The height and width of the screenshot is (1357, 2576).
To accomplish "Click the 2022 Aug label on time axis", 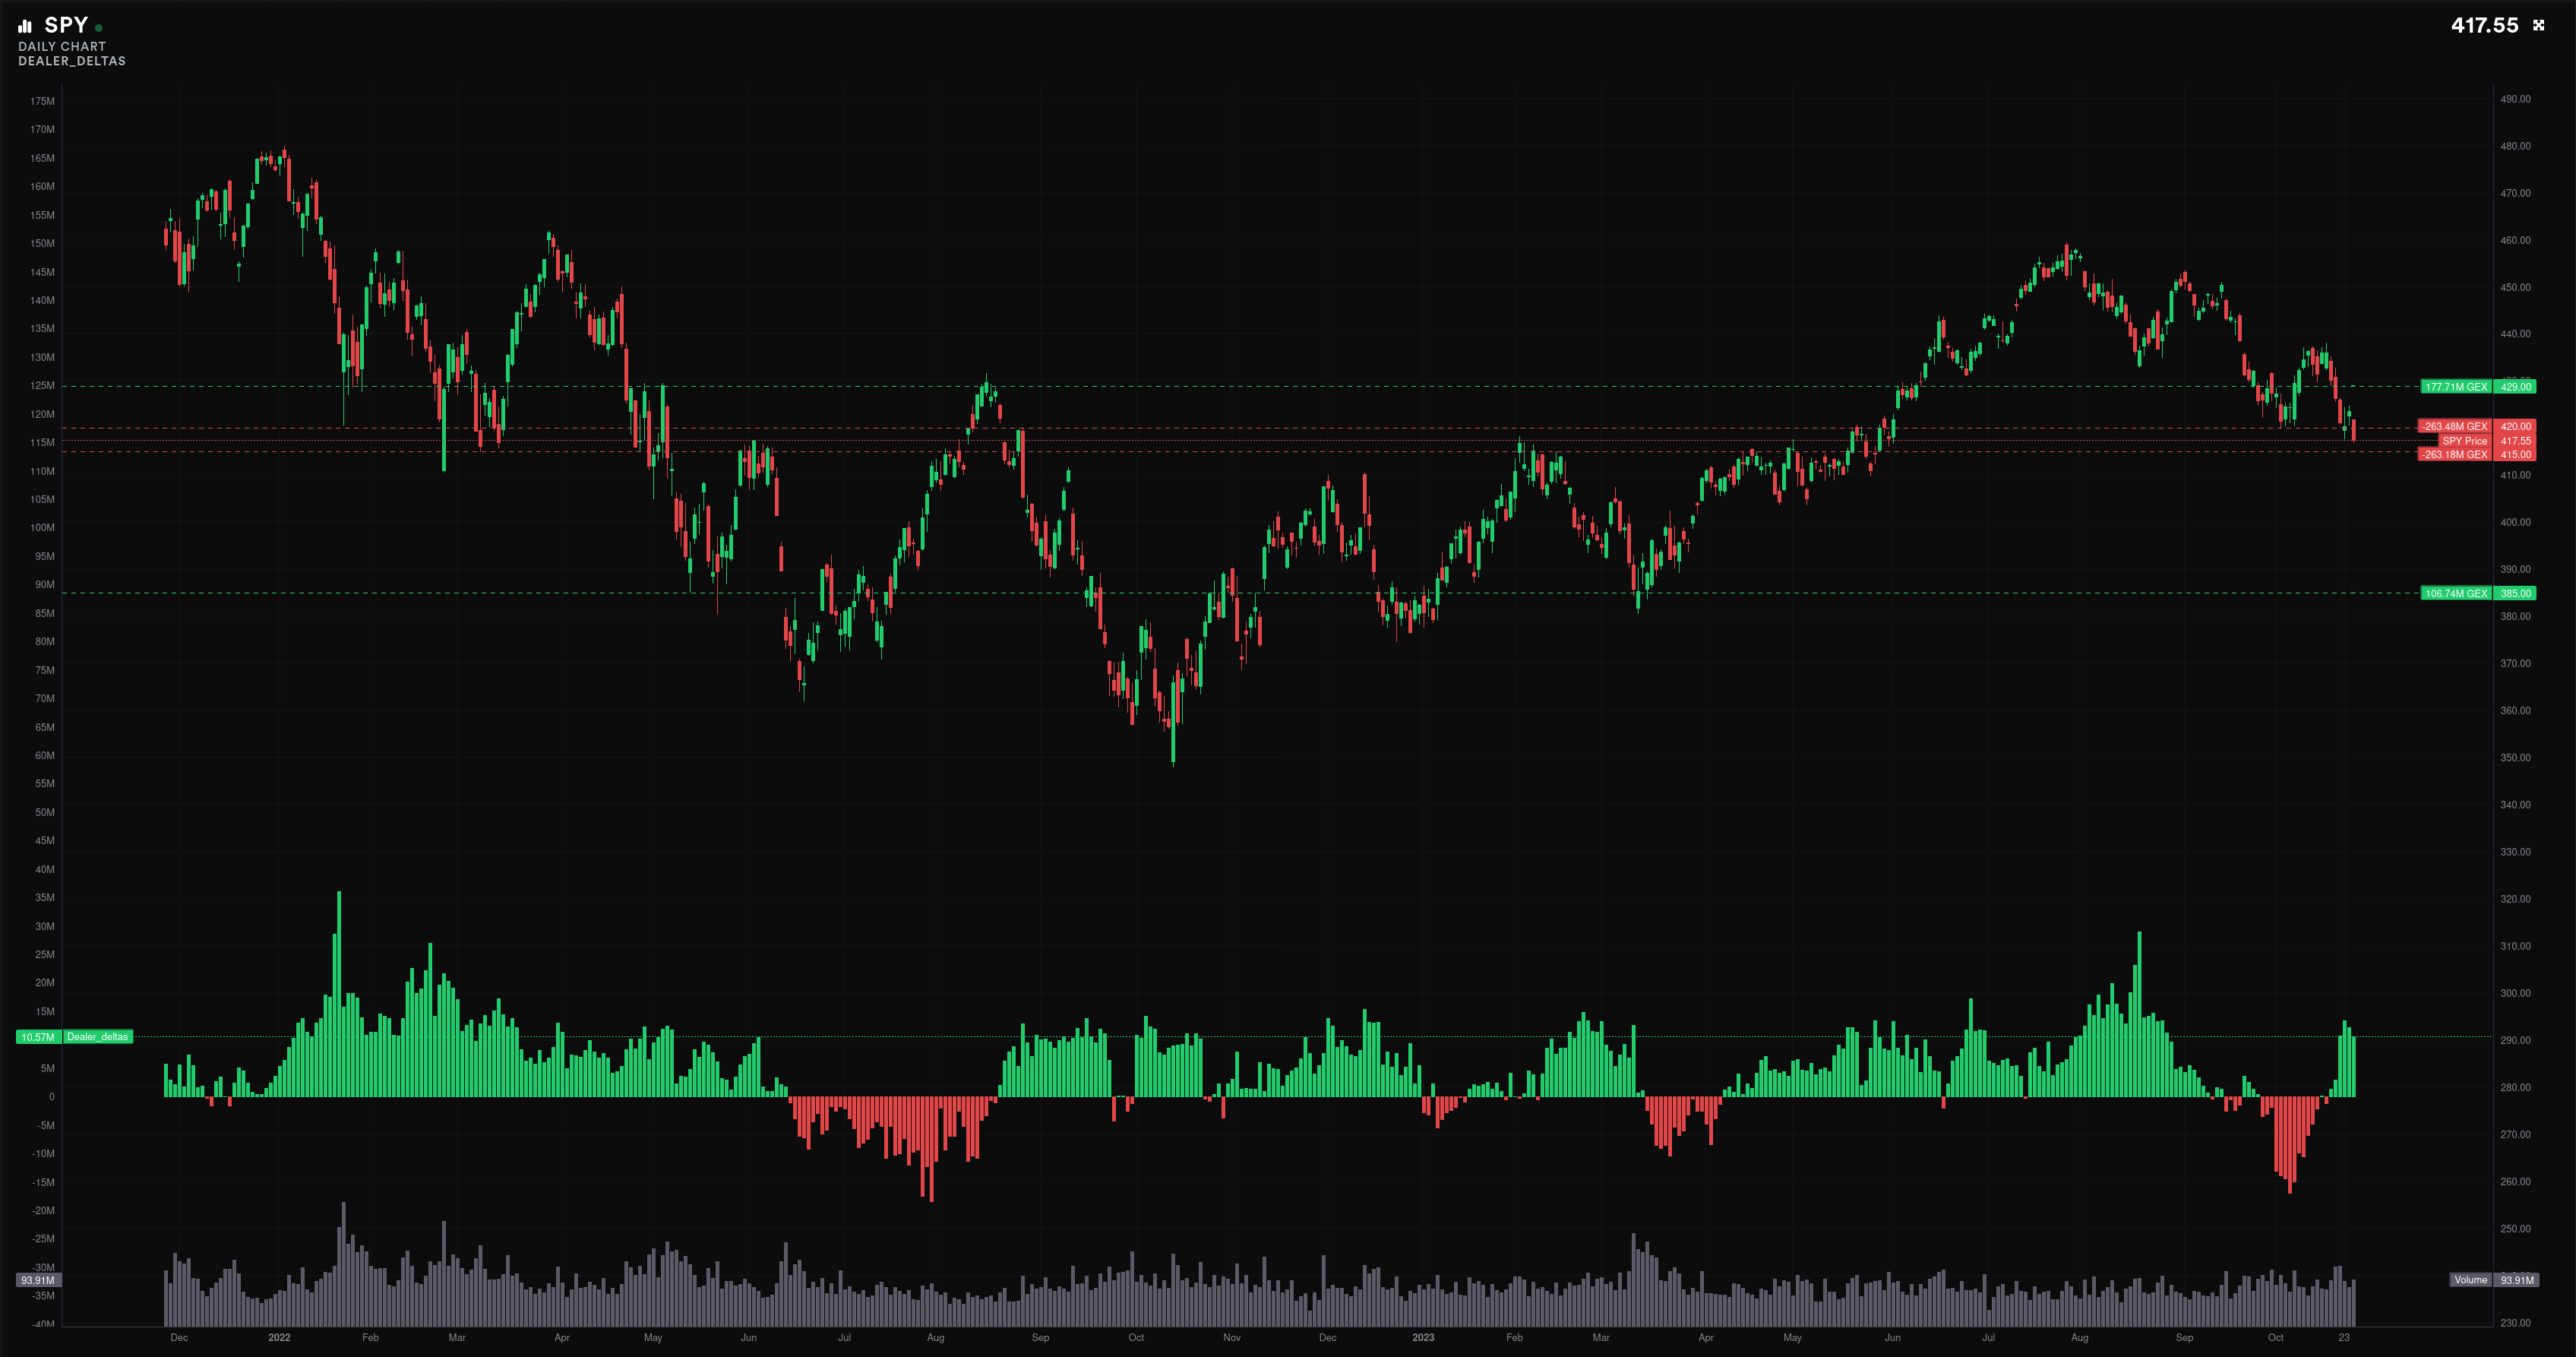I will (x=935, y=1337).
